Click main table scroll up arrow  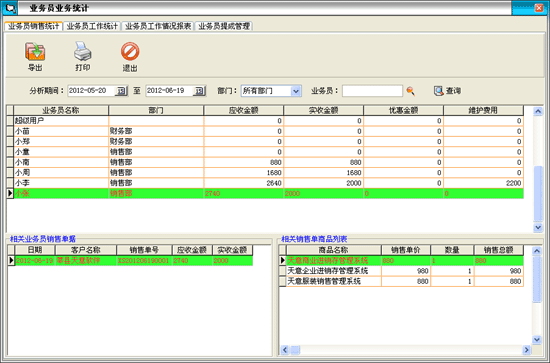(538, 112)
